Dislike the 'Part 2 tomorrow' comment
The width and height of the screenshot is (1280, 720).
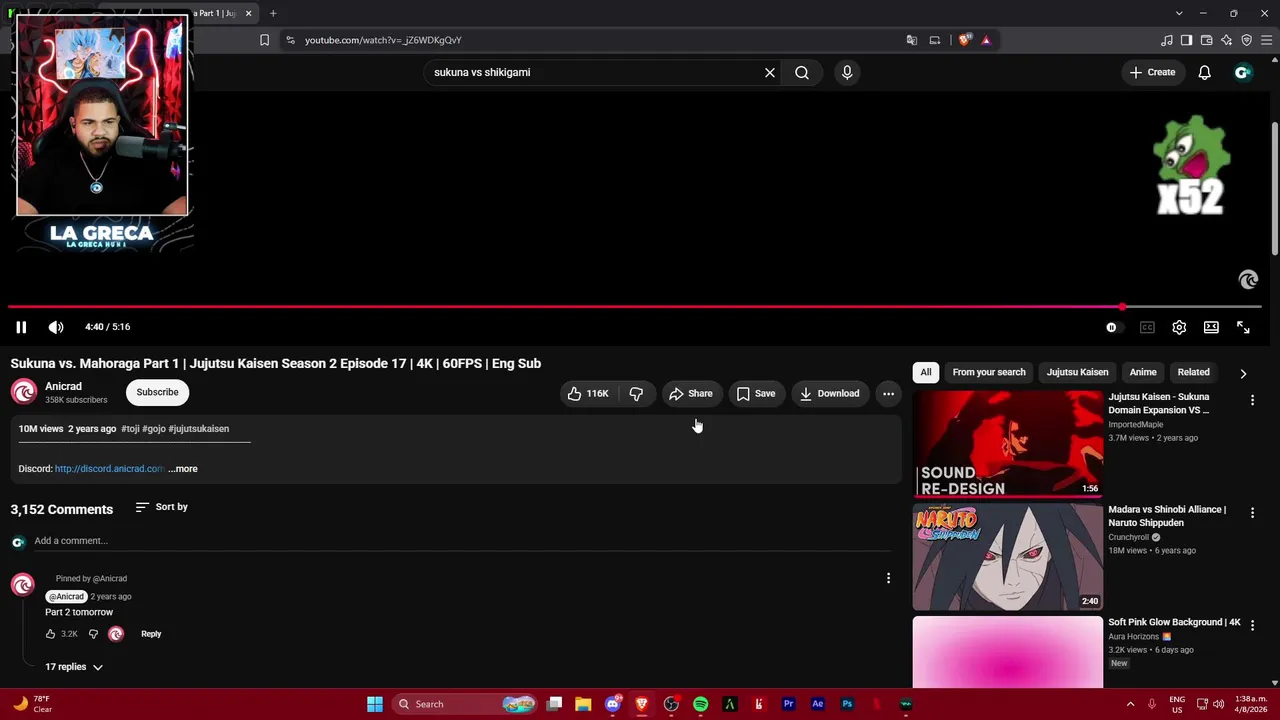93,634
